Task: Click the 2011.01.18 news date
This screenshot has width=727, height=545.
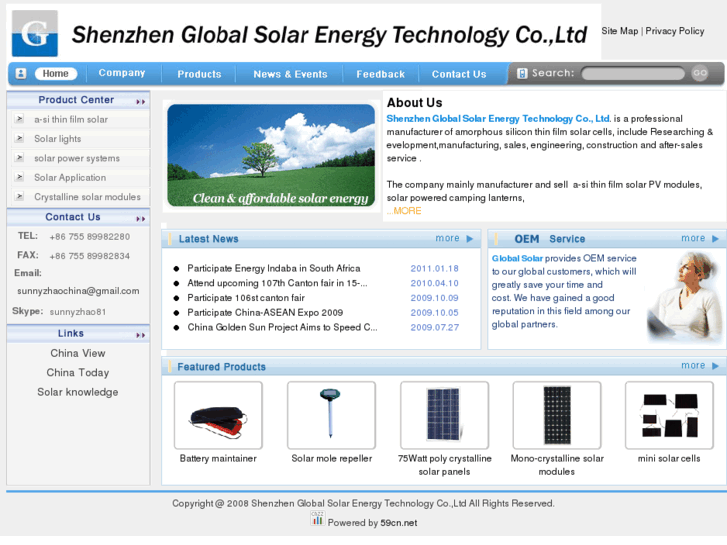Action: 434,269
